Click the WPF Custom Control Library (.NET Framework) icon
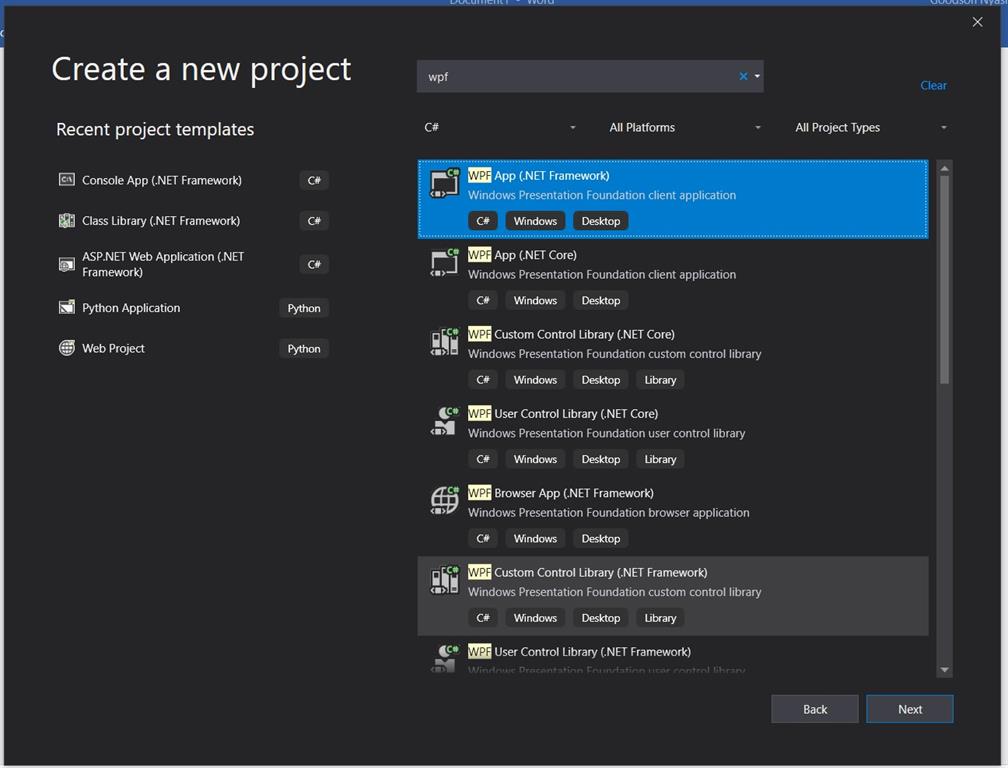The height and width of the screenshot is (768, 1008). (443, 579)
